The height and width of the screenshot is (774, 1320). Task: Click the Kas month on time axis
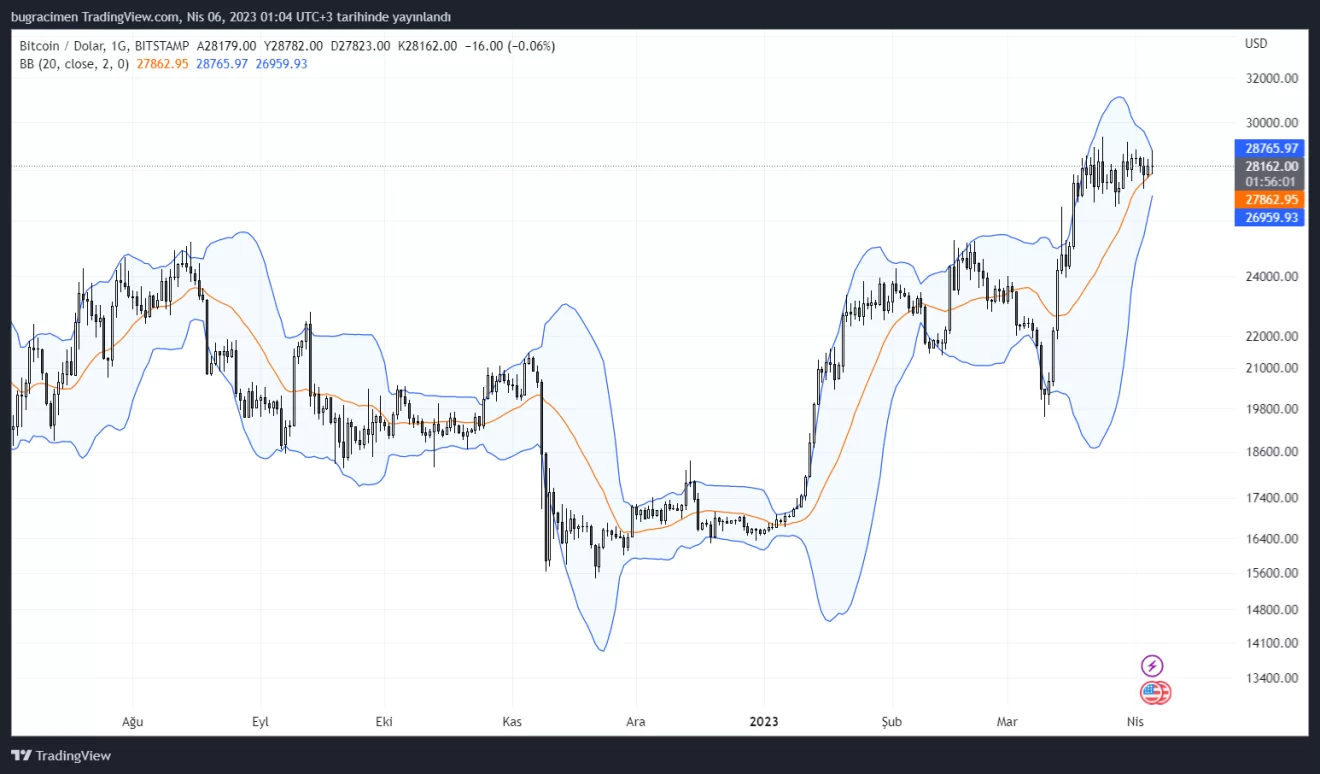512,721
